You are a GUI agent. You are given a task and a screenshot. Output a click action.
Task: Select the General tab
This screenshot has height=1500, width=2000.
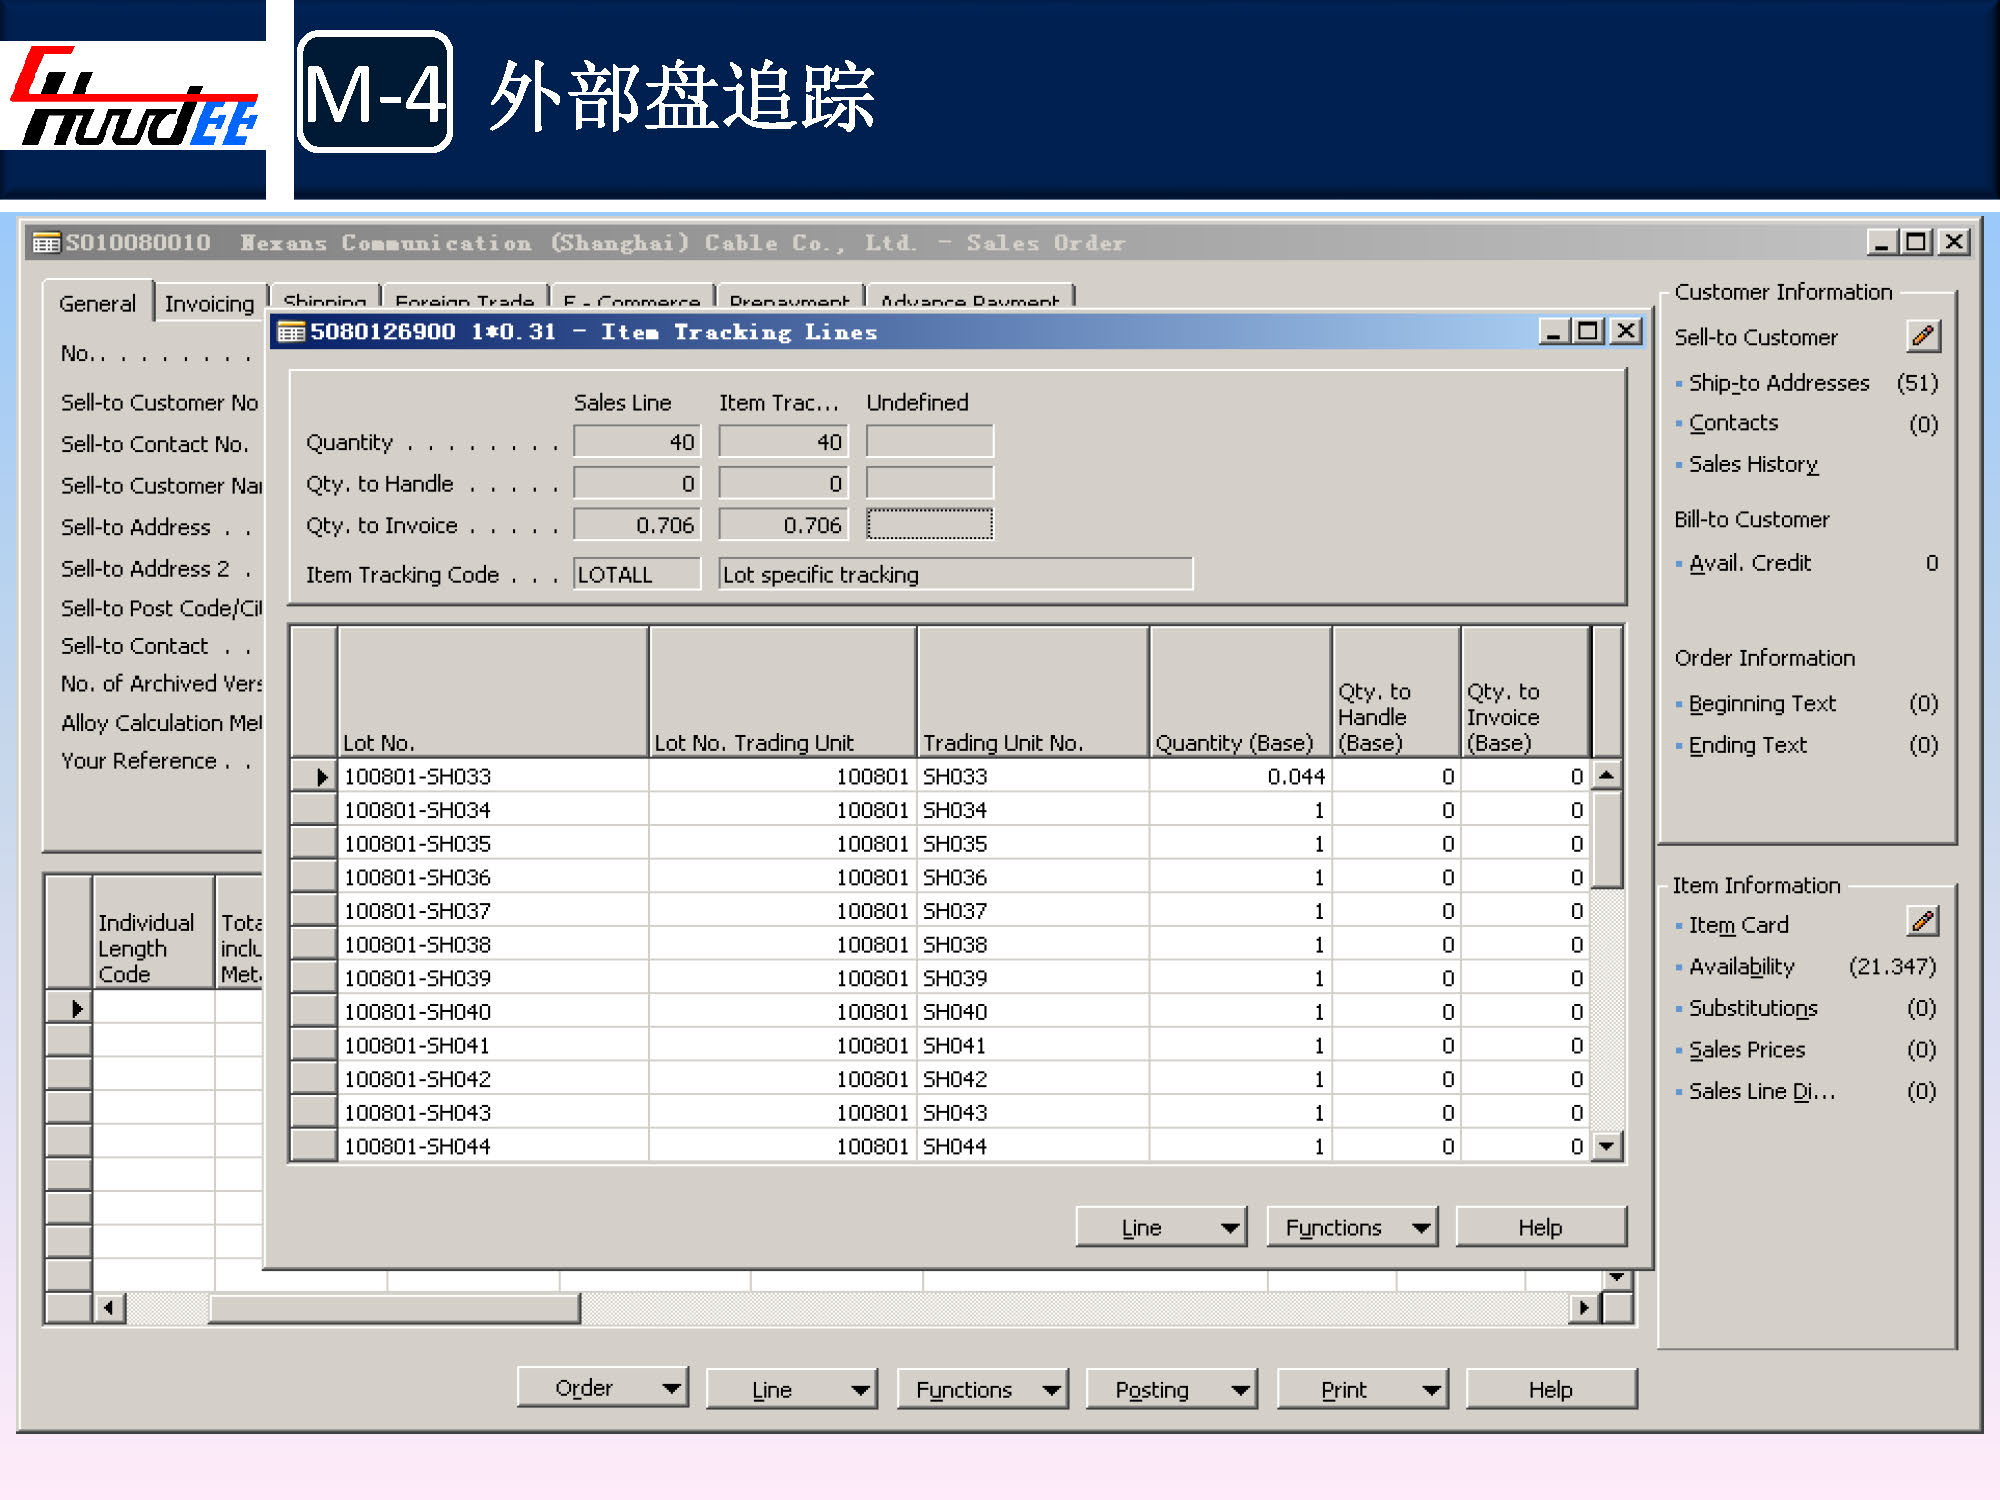pos(97,304)
